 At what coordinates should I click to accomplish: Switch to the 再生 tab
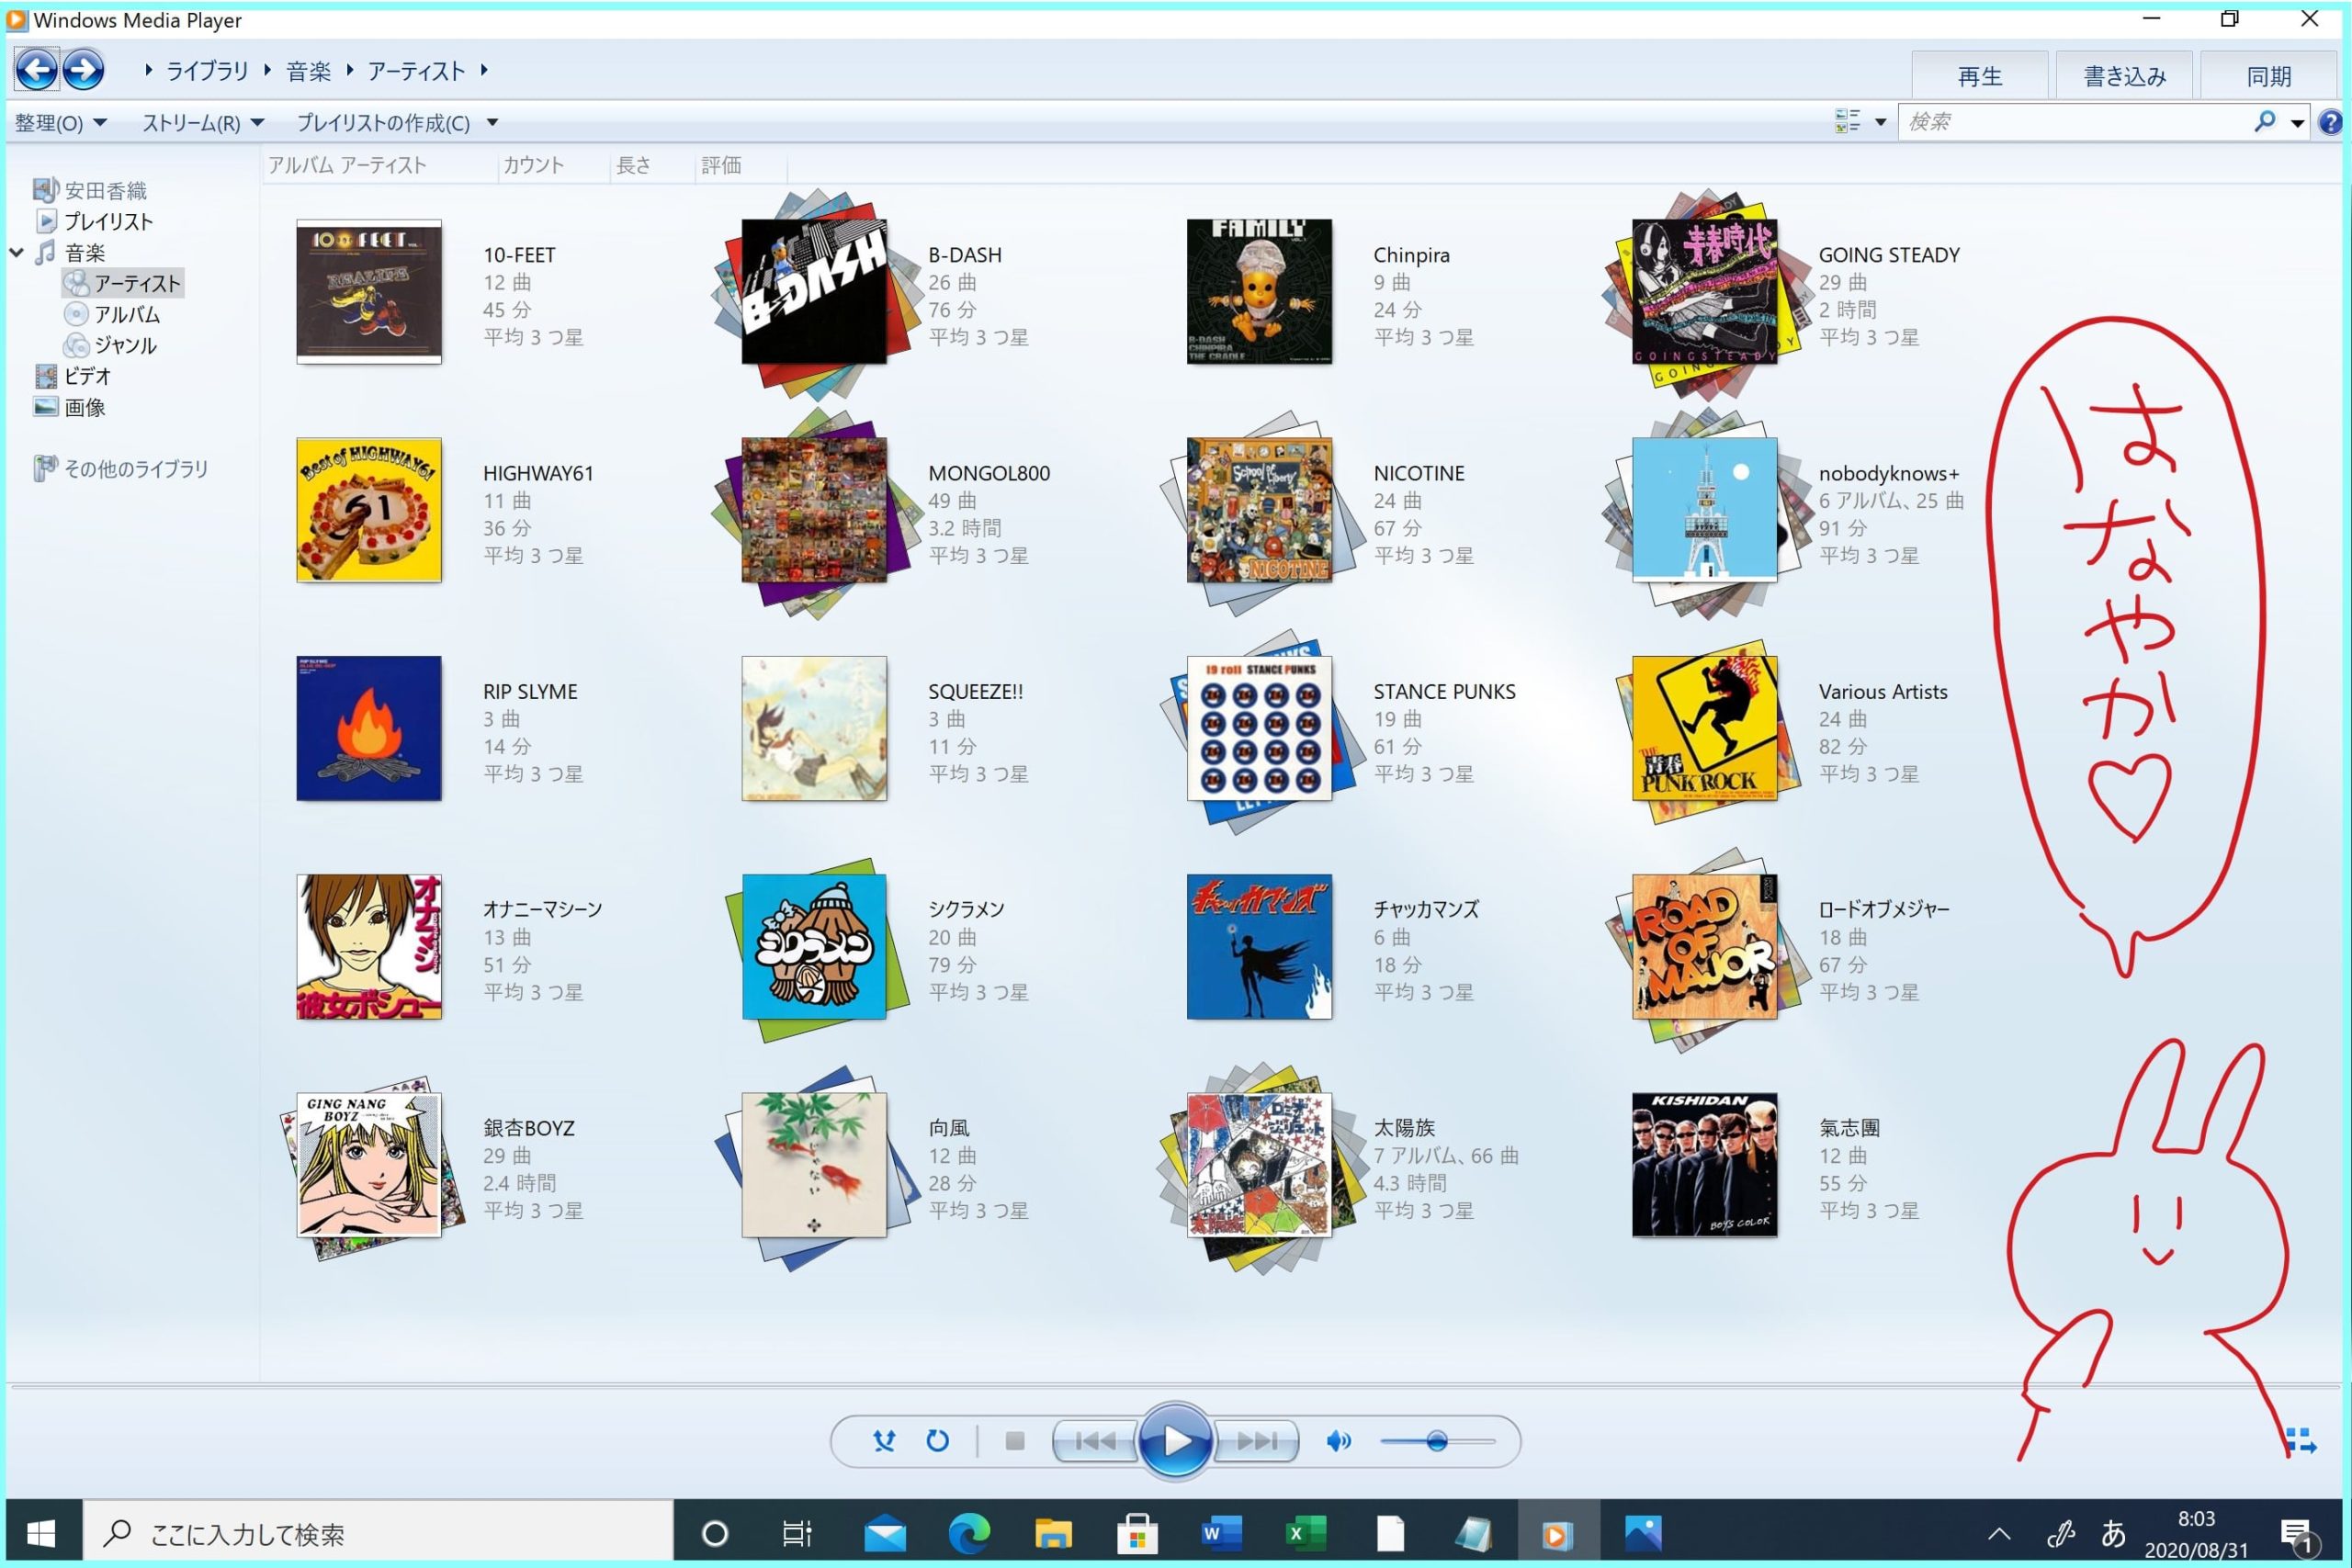(x=1979, y=76)
